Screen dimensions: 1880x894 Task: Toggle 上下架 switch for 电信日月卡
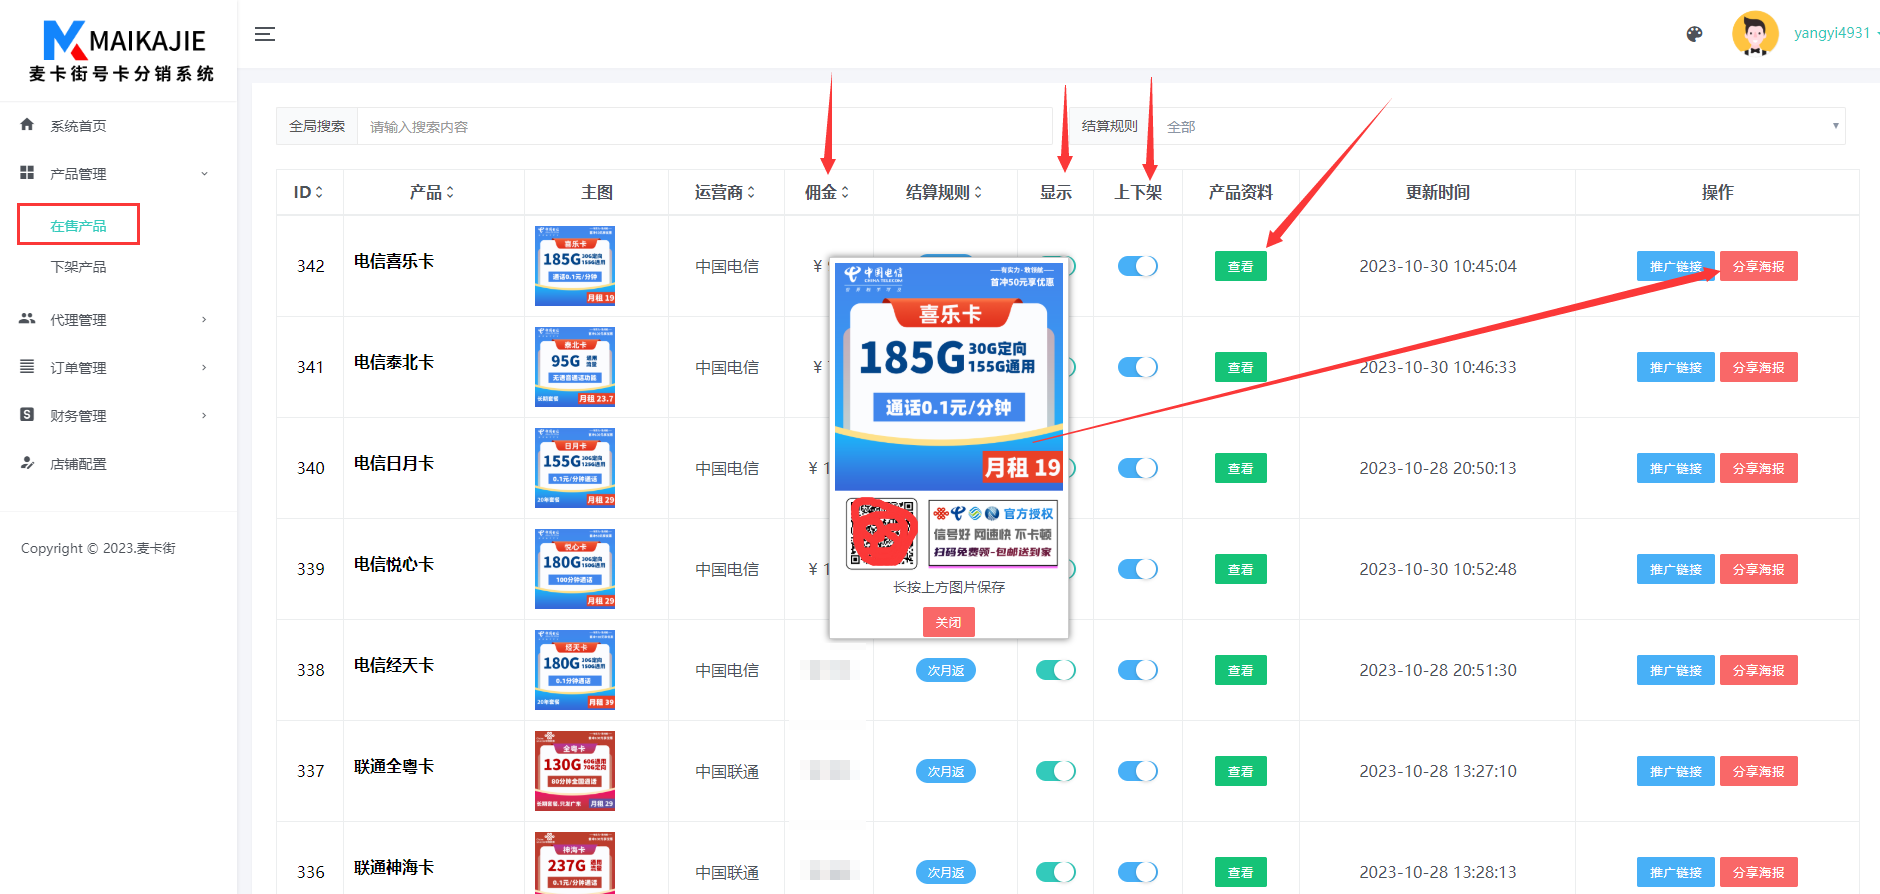coord(1138,468)
